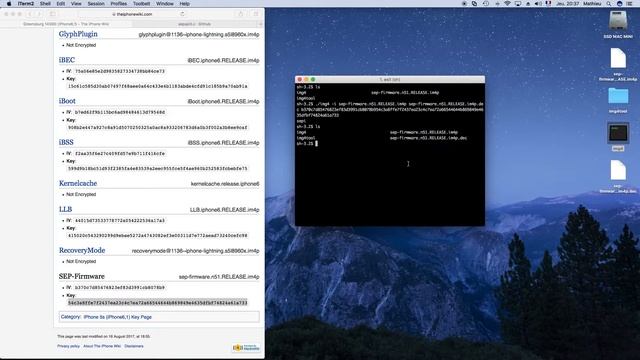640x360 pixels.
Task: Open the About The iPhone Wiki link
Action: 102,346
